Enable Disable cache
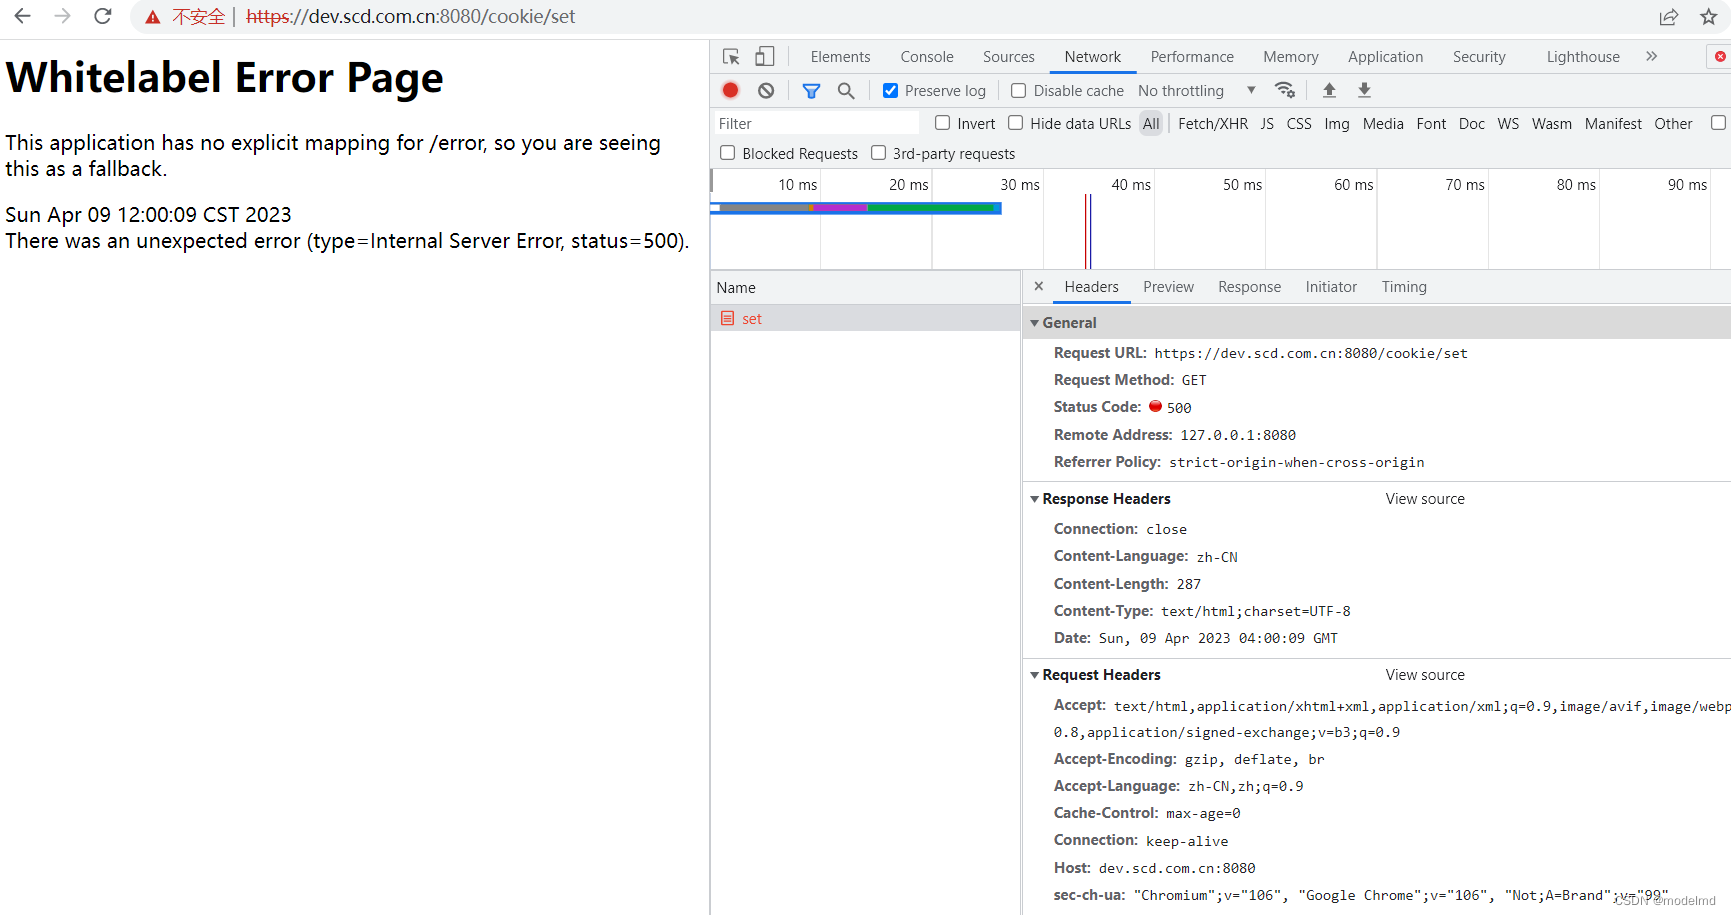The width and height of the screenshot is (1731, 915). point(1018,90)
